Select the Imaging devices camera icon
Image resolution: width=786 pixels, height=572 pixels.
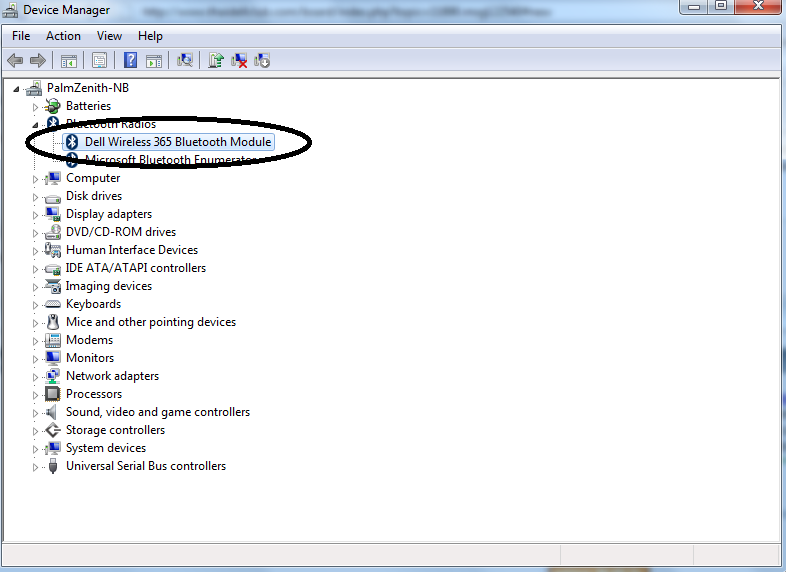53,286
